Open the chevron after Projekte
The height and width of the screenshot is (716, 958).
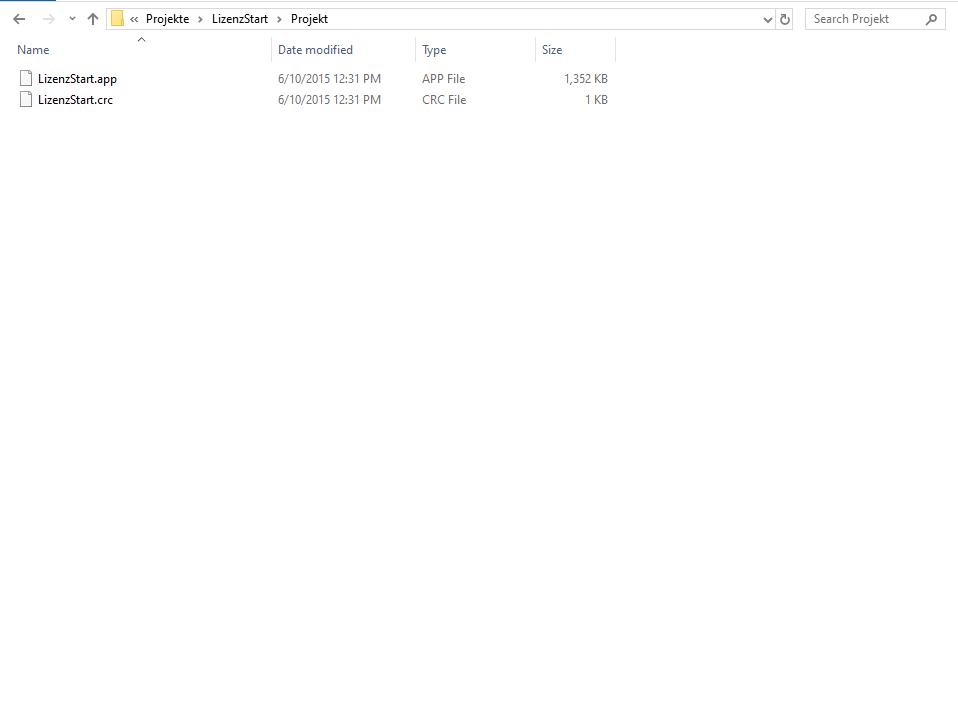pyautogui.click(x=200, y=20)
